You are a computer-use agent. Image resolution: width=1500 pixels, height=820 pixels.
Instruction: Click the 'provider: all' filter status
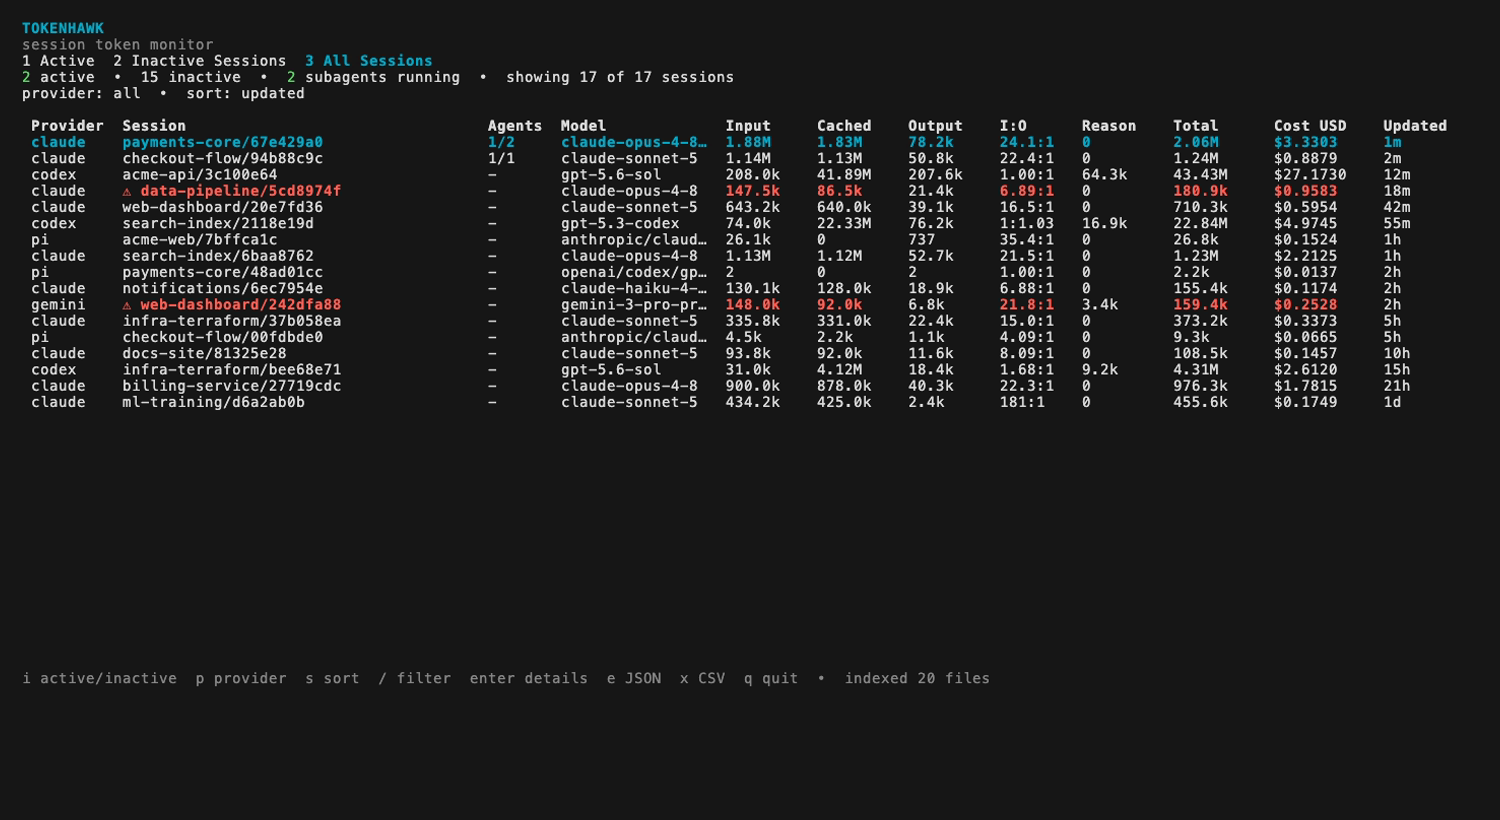tap(81, 94)
